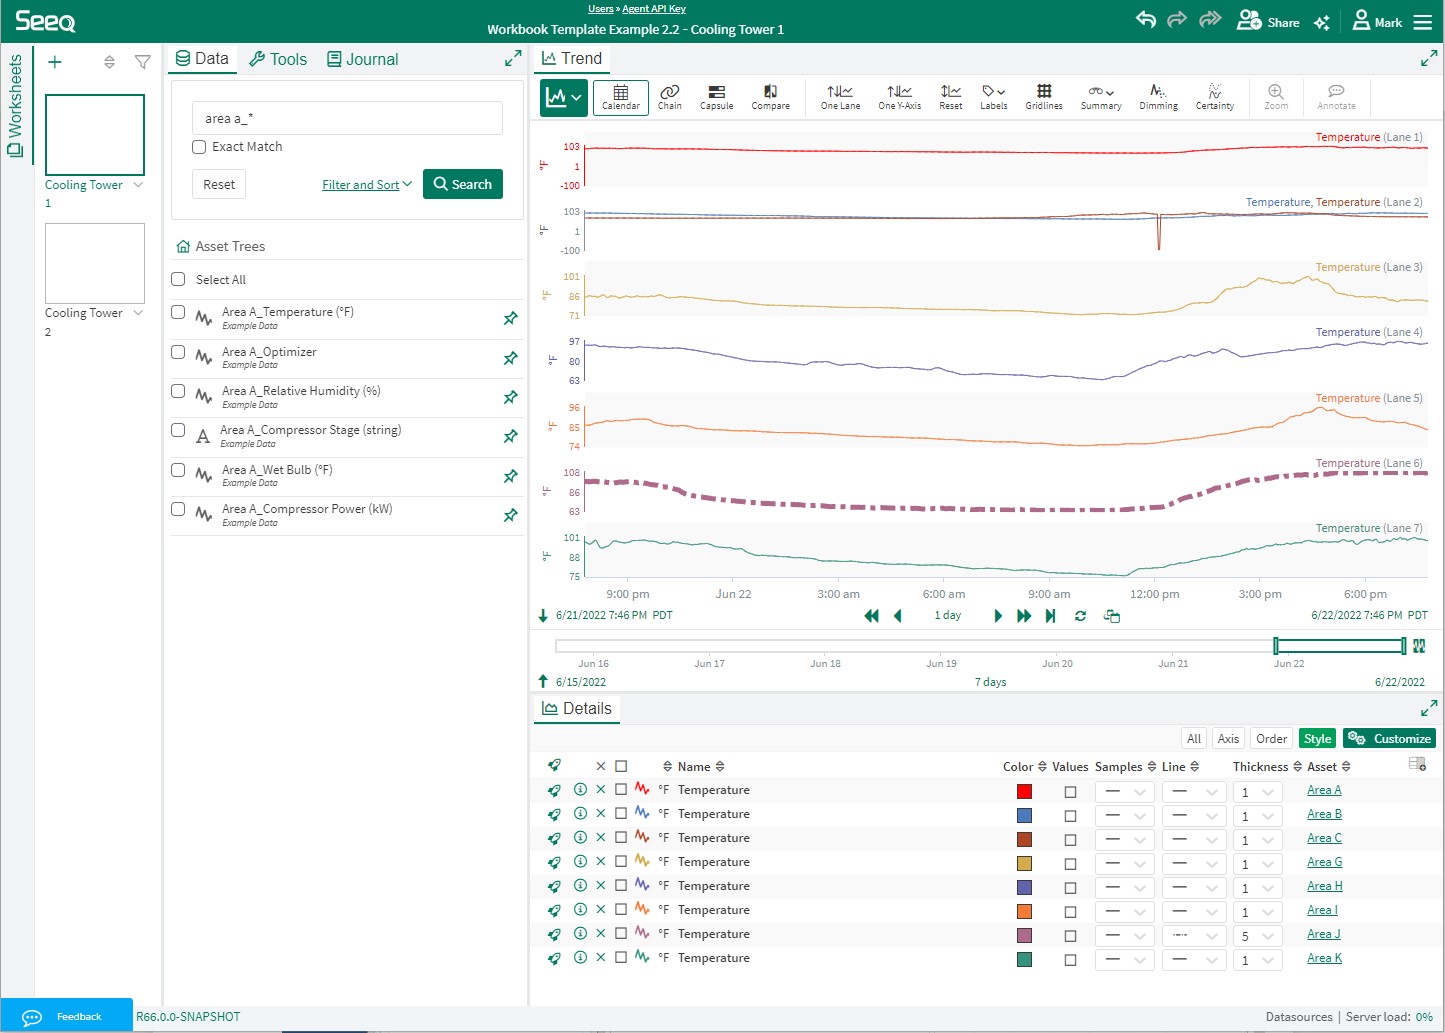Focus the search field containing area a_*
The image size is (1445, 1033).
347,118
